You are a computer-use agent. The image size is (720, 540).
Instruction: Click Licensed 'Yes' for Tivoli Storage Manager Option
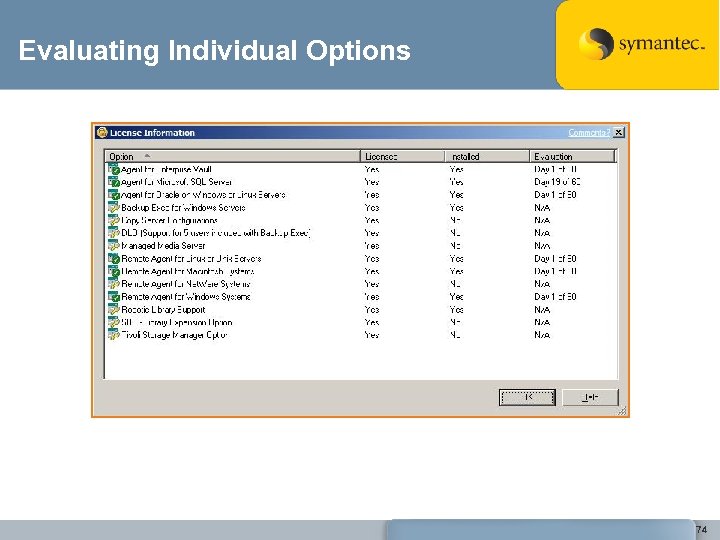(372, 335)
